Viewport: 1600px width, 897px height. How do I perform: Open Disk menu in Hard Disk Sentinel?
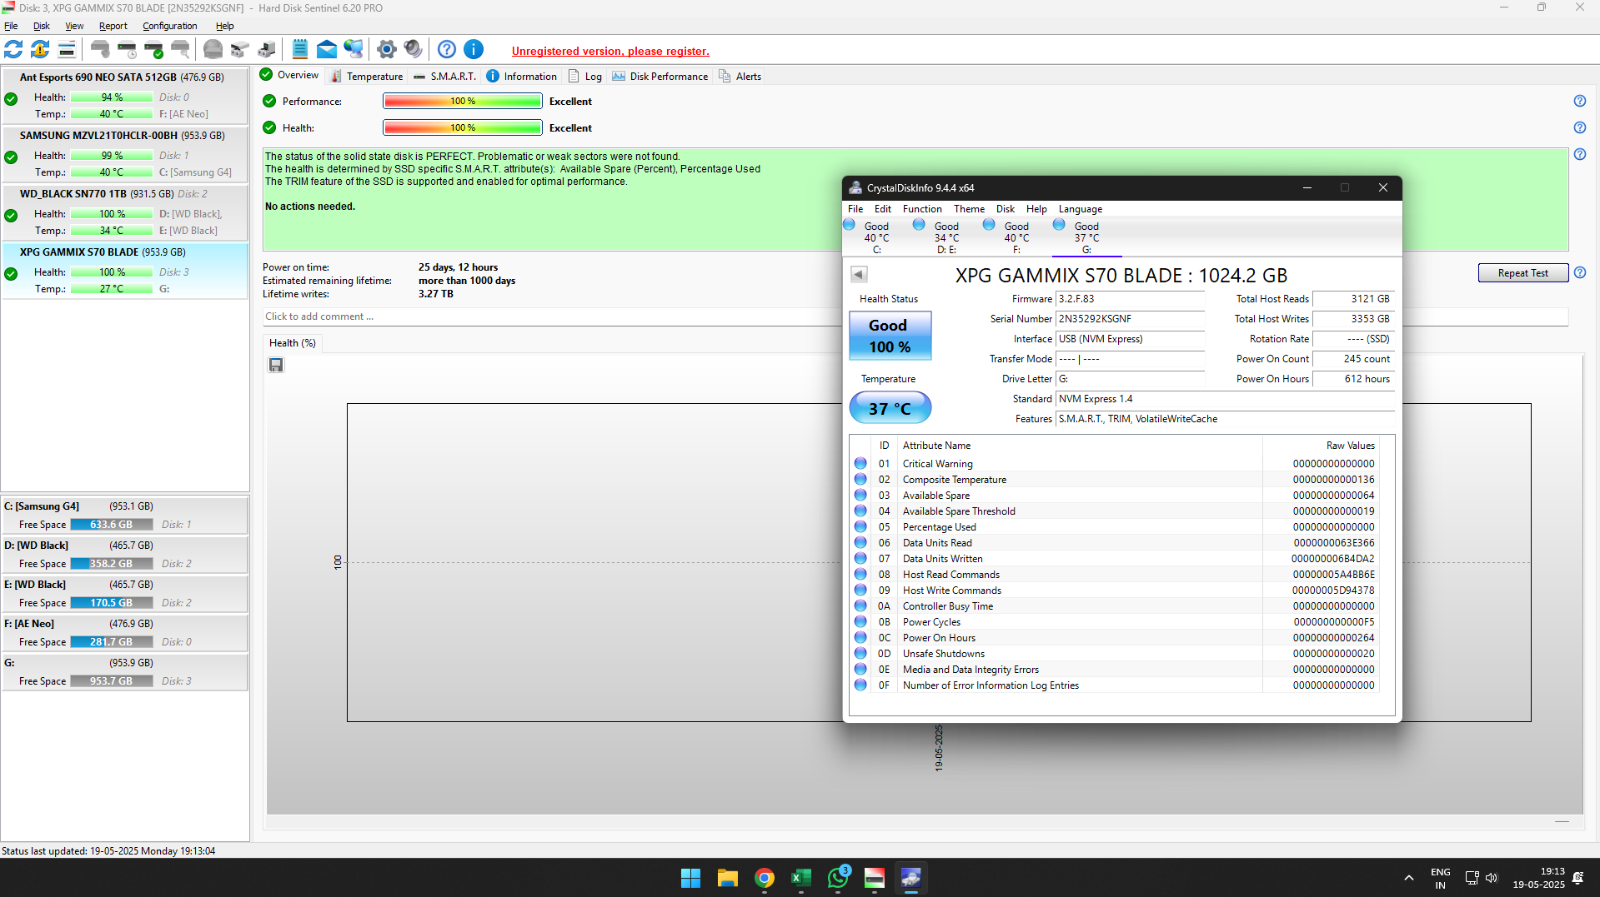coord(41,26)
